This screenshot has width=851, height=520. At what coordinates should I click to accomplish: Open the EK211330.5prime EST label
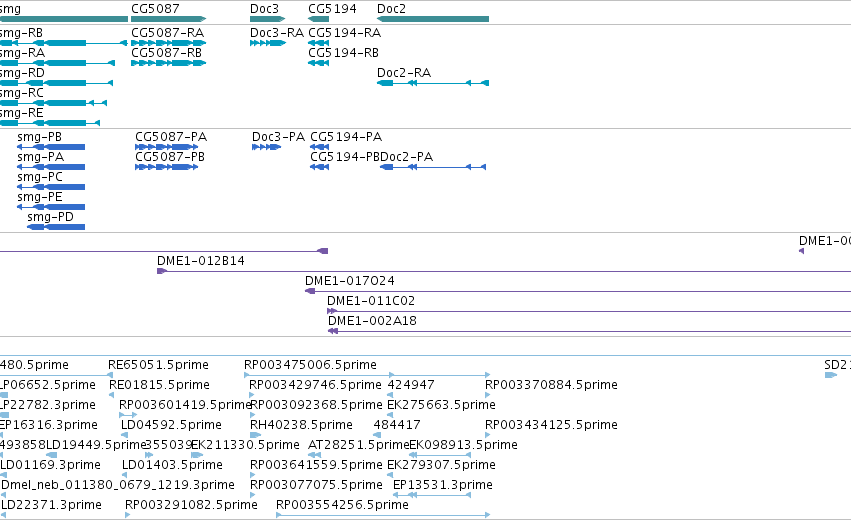click(245, 445)
